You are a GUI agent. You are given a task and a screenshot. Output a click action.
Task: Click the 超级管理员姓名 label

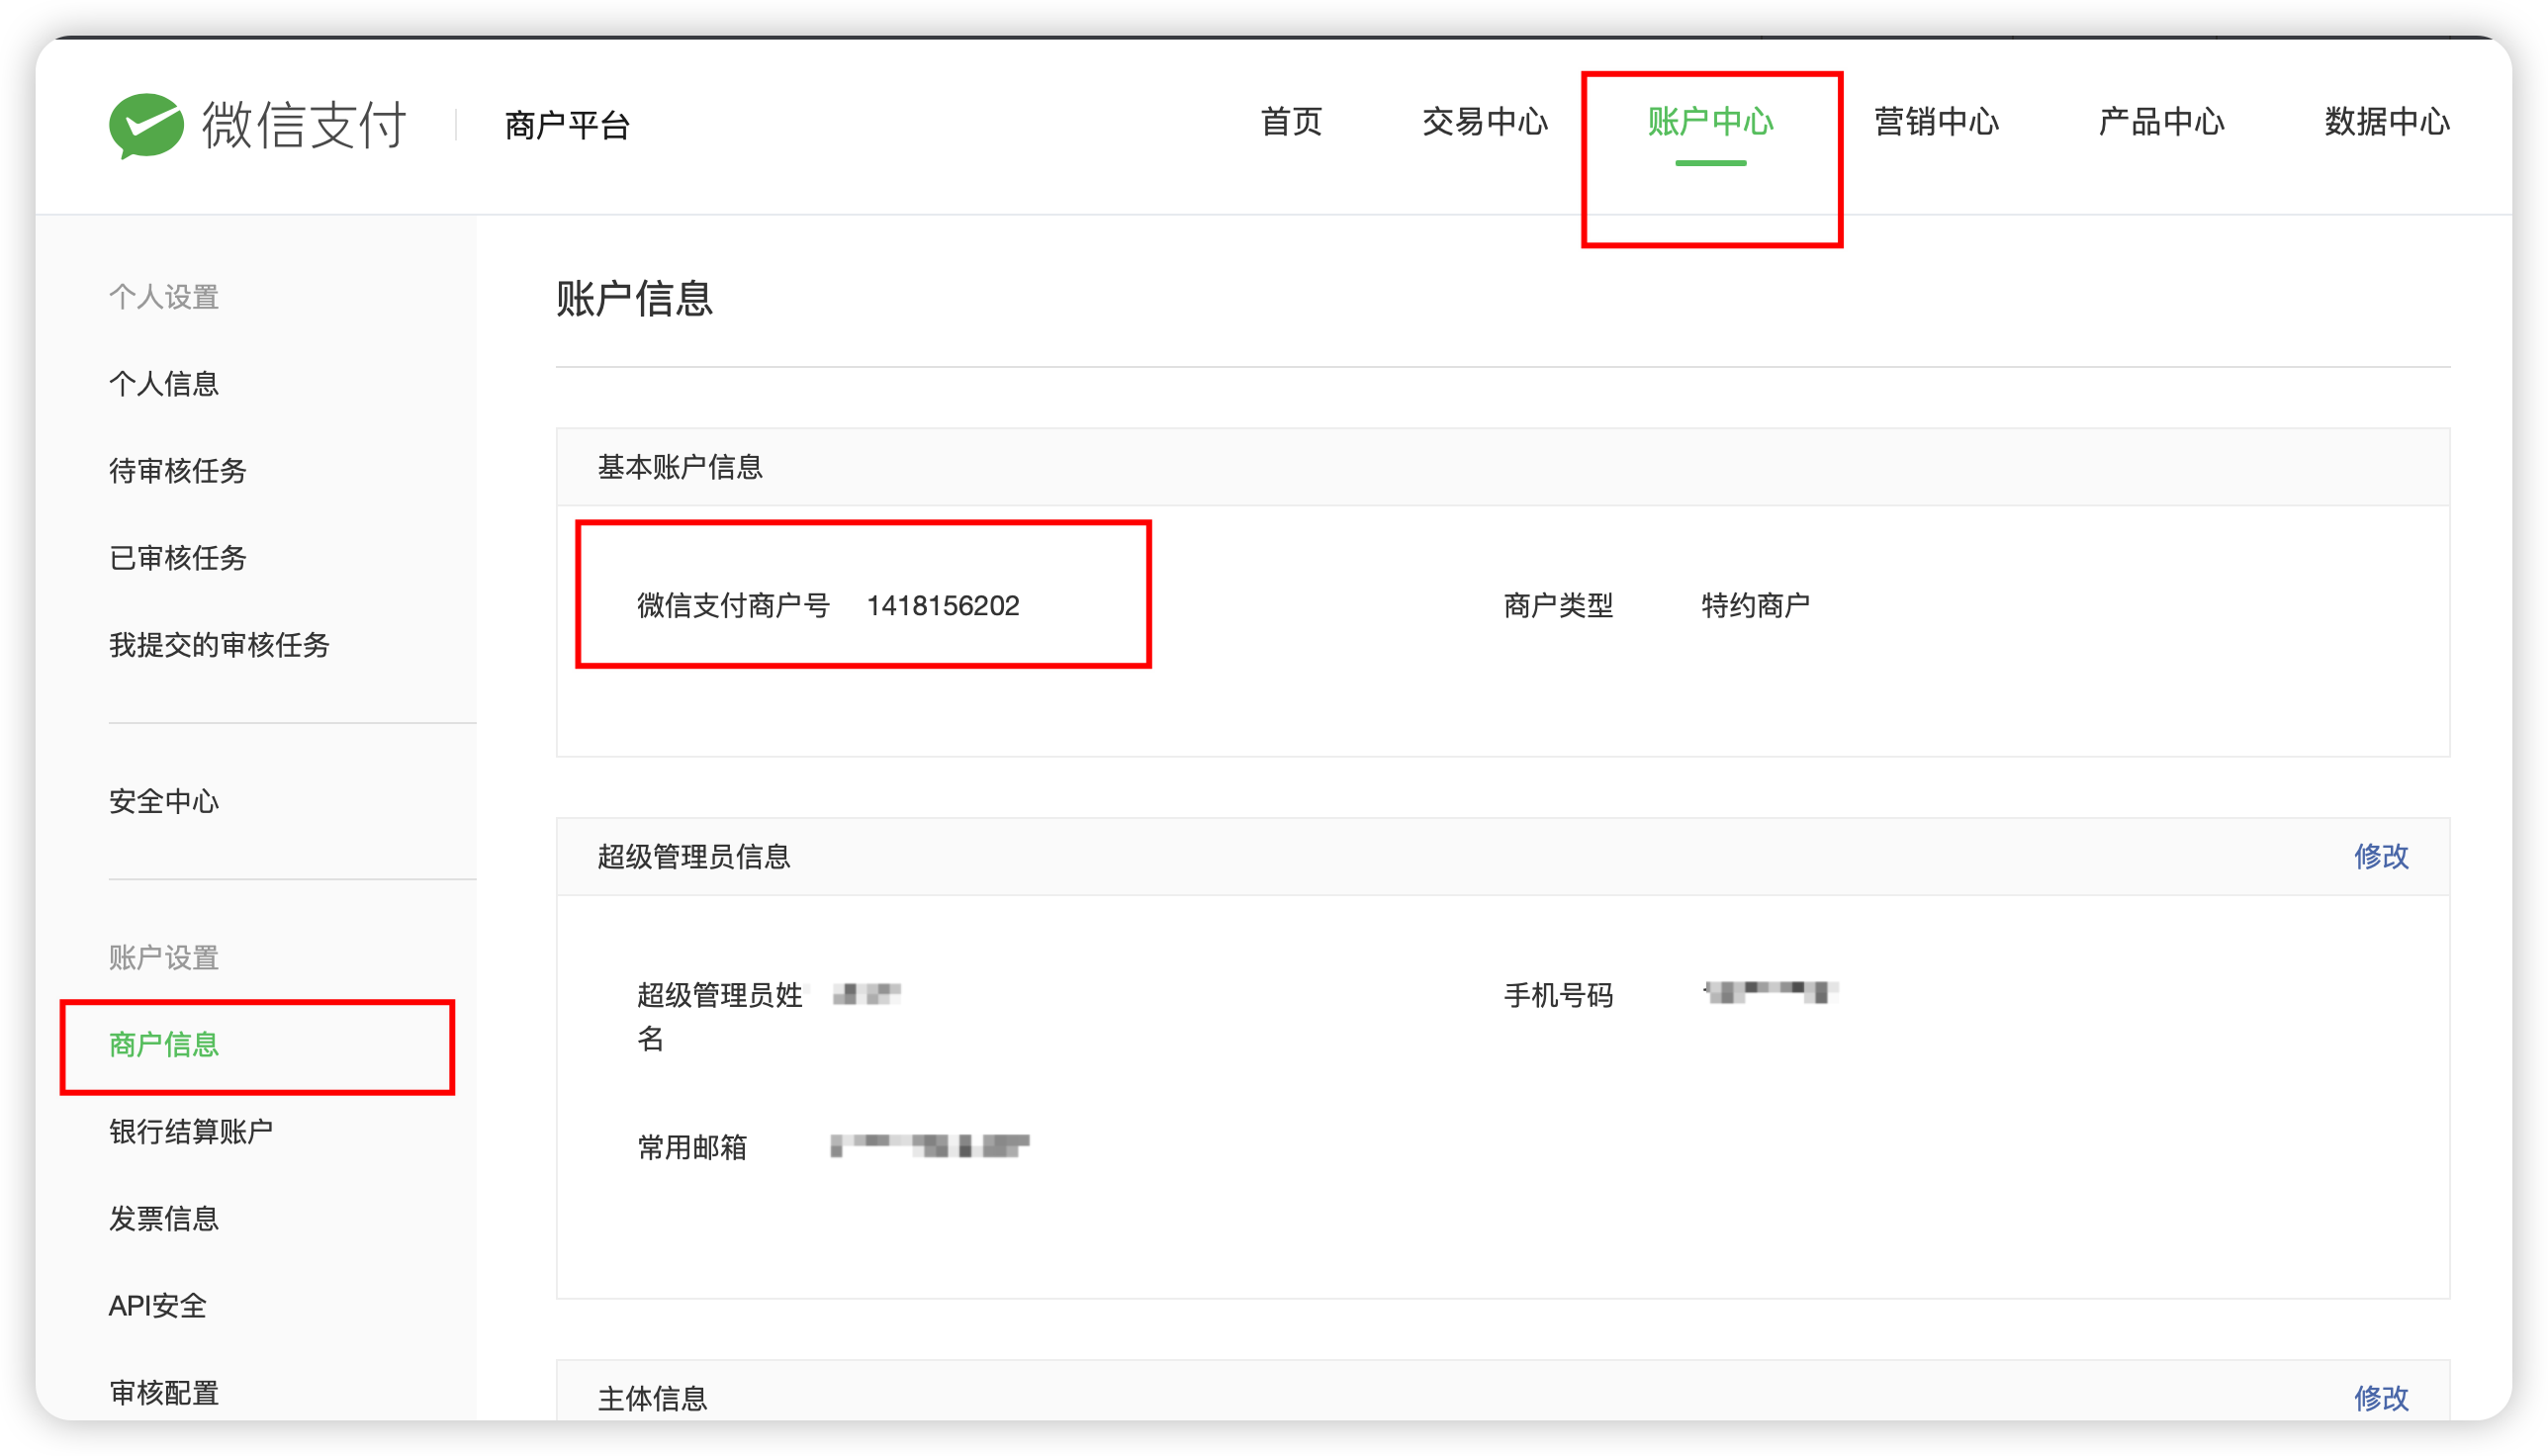point(720,1017)
